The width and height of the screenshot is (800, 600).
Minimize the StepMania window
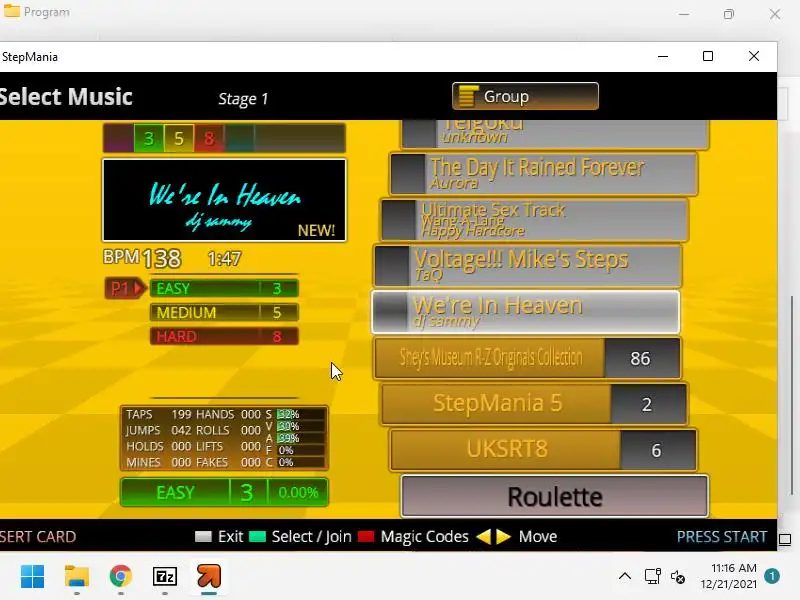(x=663, y=56)
